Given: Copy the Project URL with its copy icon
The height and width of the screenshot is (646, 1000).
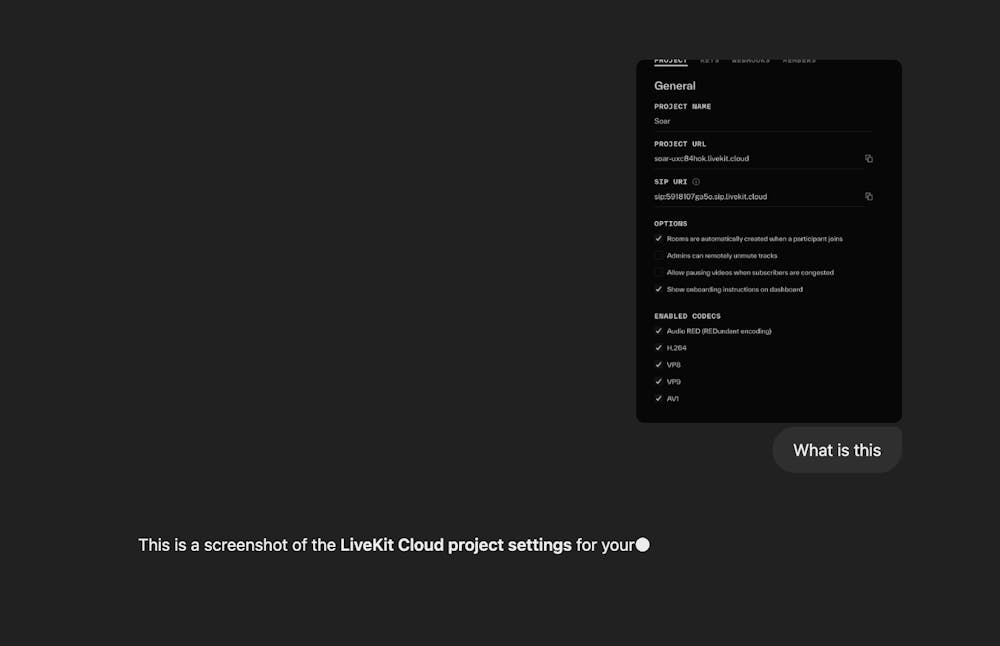Looking at the screenshot, I should coord(869,159).
